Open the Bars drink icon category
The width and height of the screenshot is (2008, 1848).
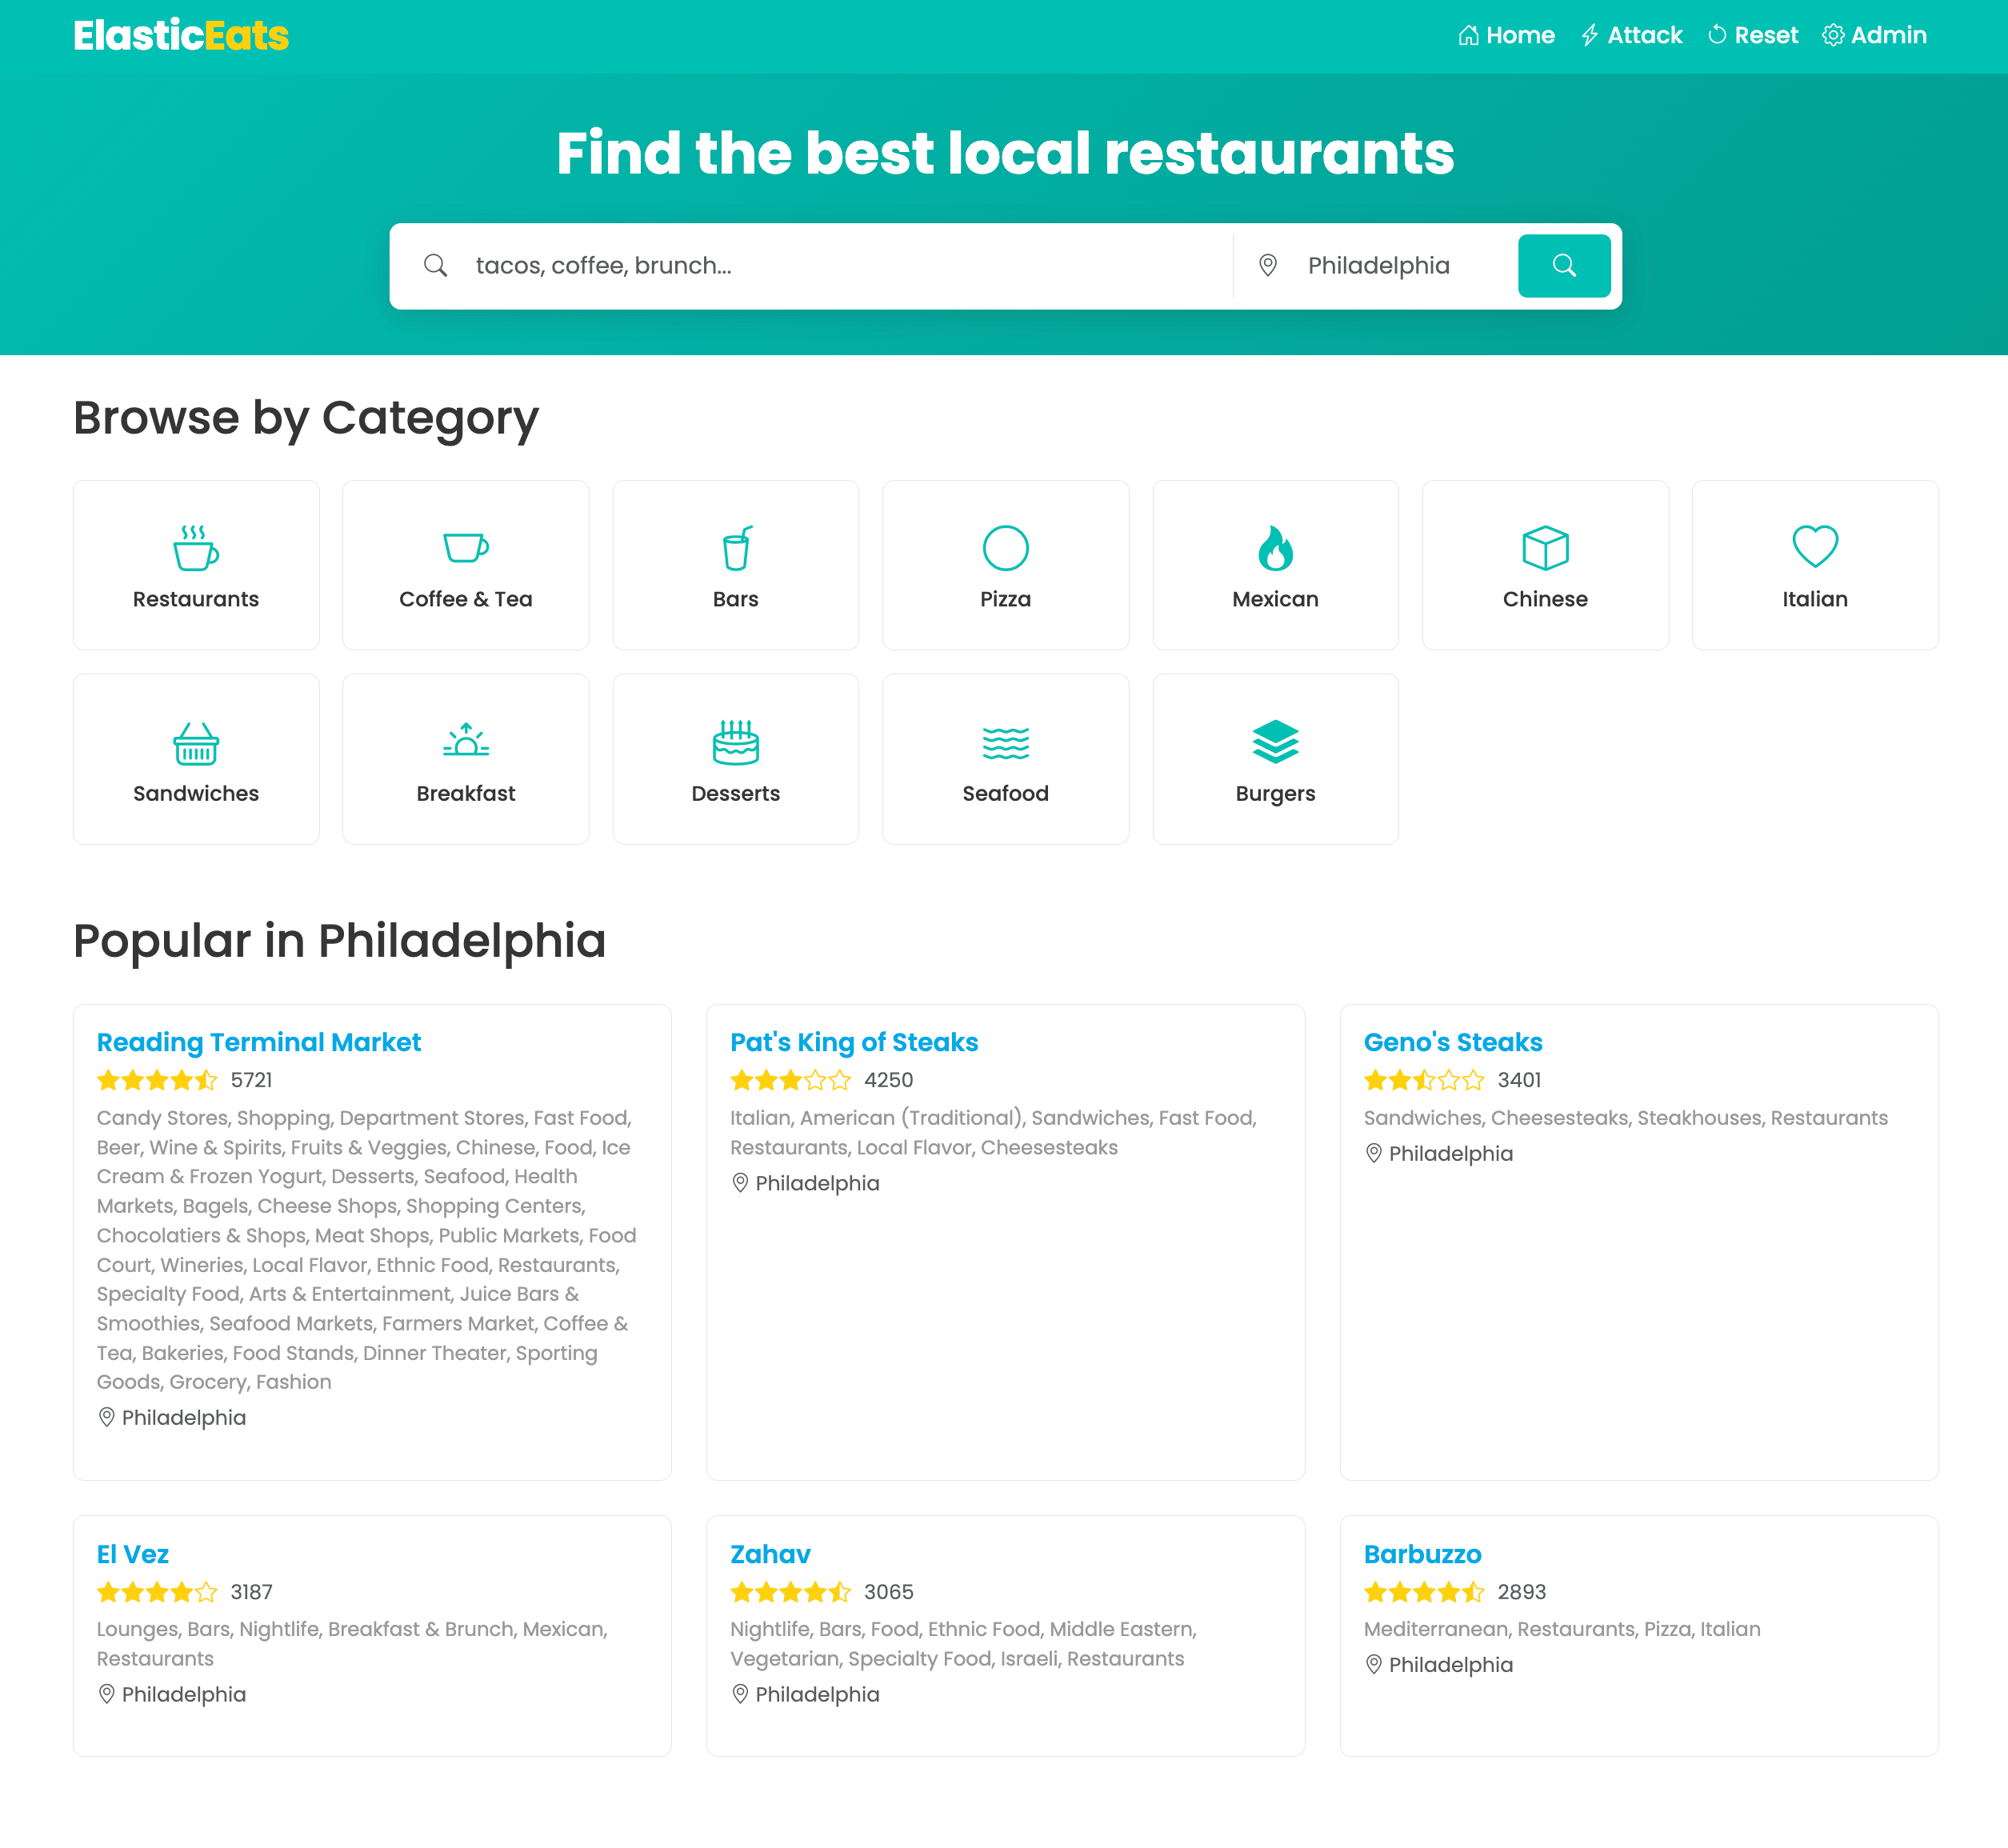(736, 548)
